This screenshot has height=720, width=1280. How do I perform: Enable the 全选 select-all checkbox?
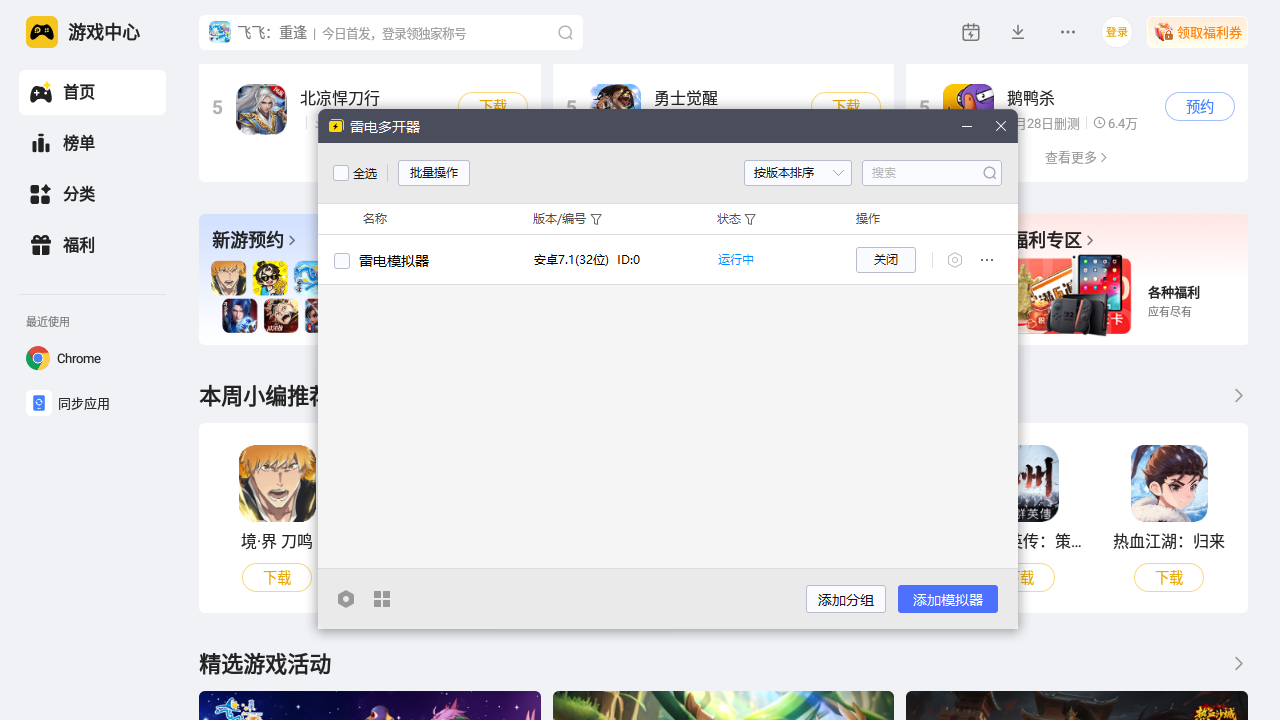(340, 172)
